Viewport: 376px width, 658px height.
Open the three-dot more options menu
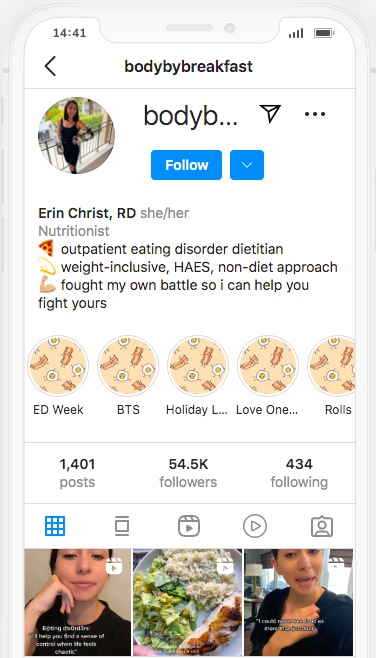click(315, 114)
